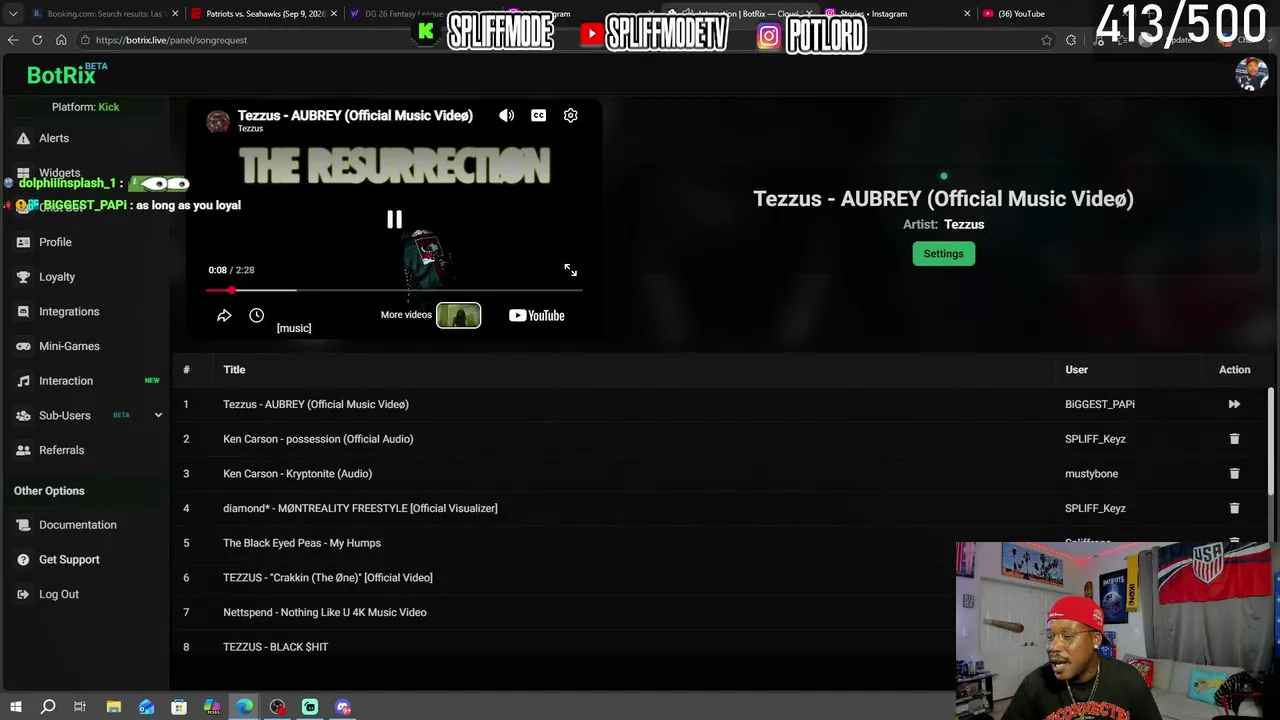Reload the page in the browser
The width and height of the screenshot is (1280, 720).
[x=37, y=40]
